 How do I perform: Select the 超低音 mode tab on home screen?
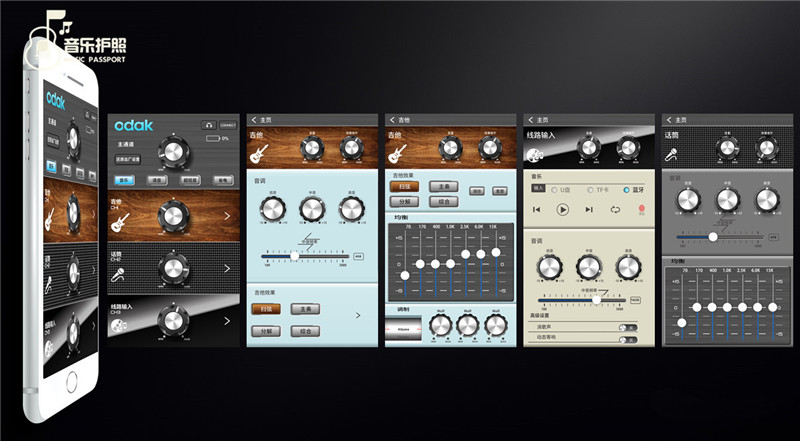click(x=190, y=180)
